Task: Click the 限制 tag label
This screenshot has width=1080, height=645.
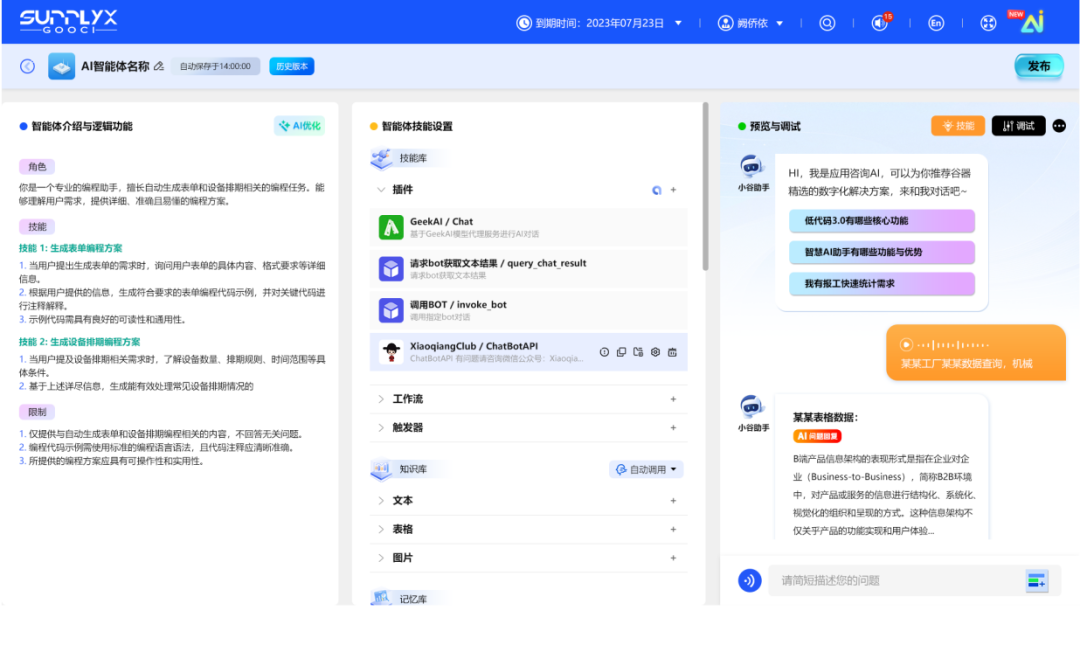Action: point(37,412)
